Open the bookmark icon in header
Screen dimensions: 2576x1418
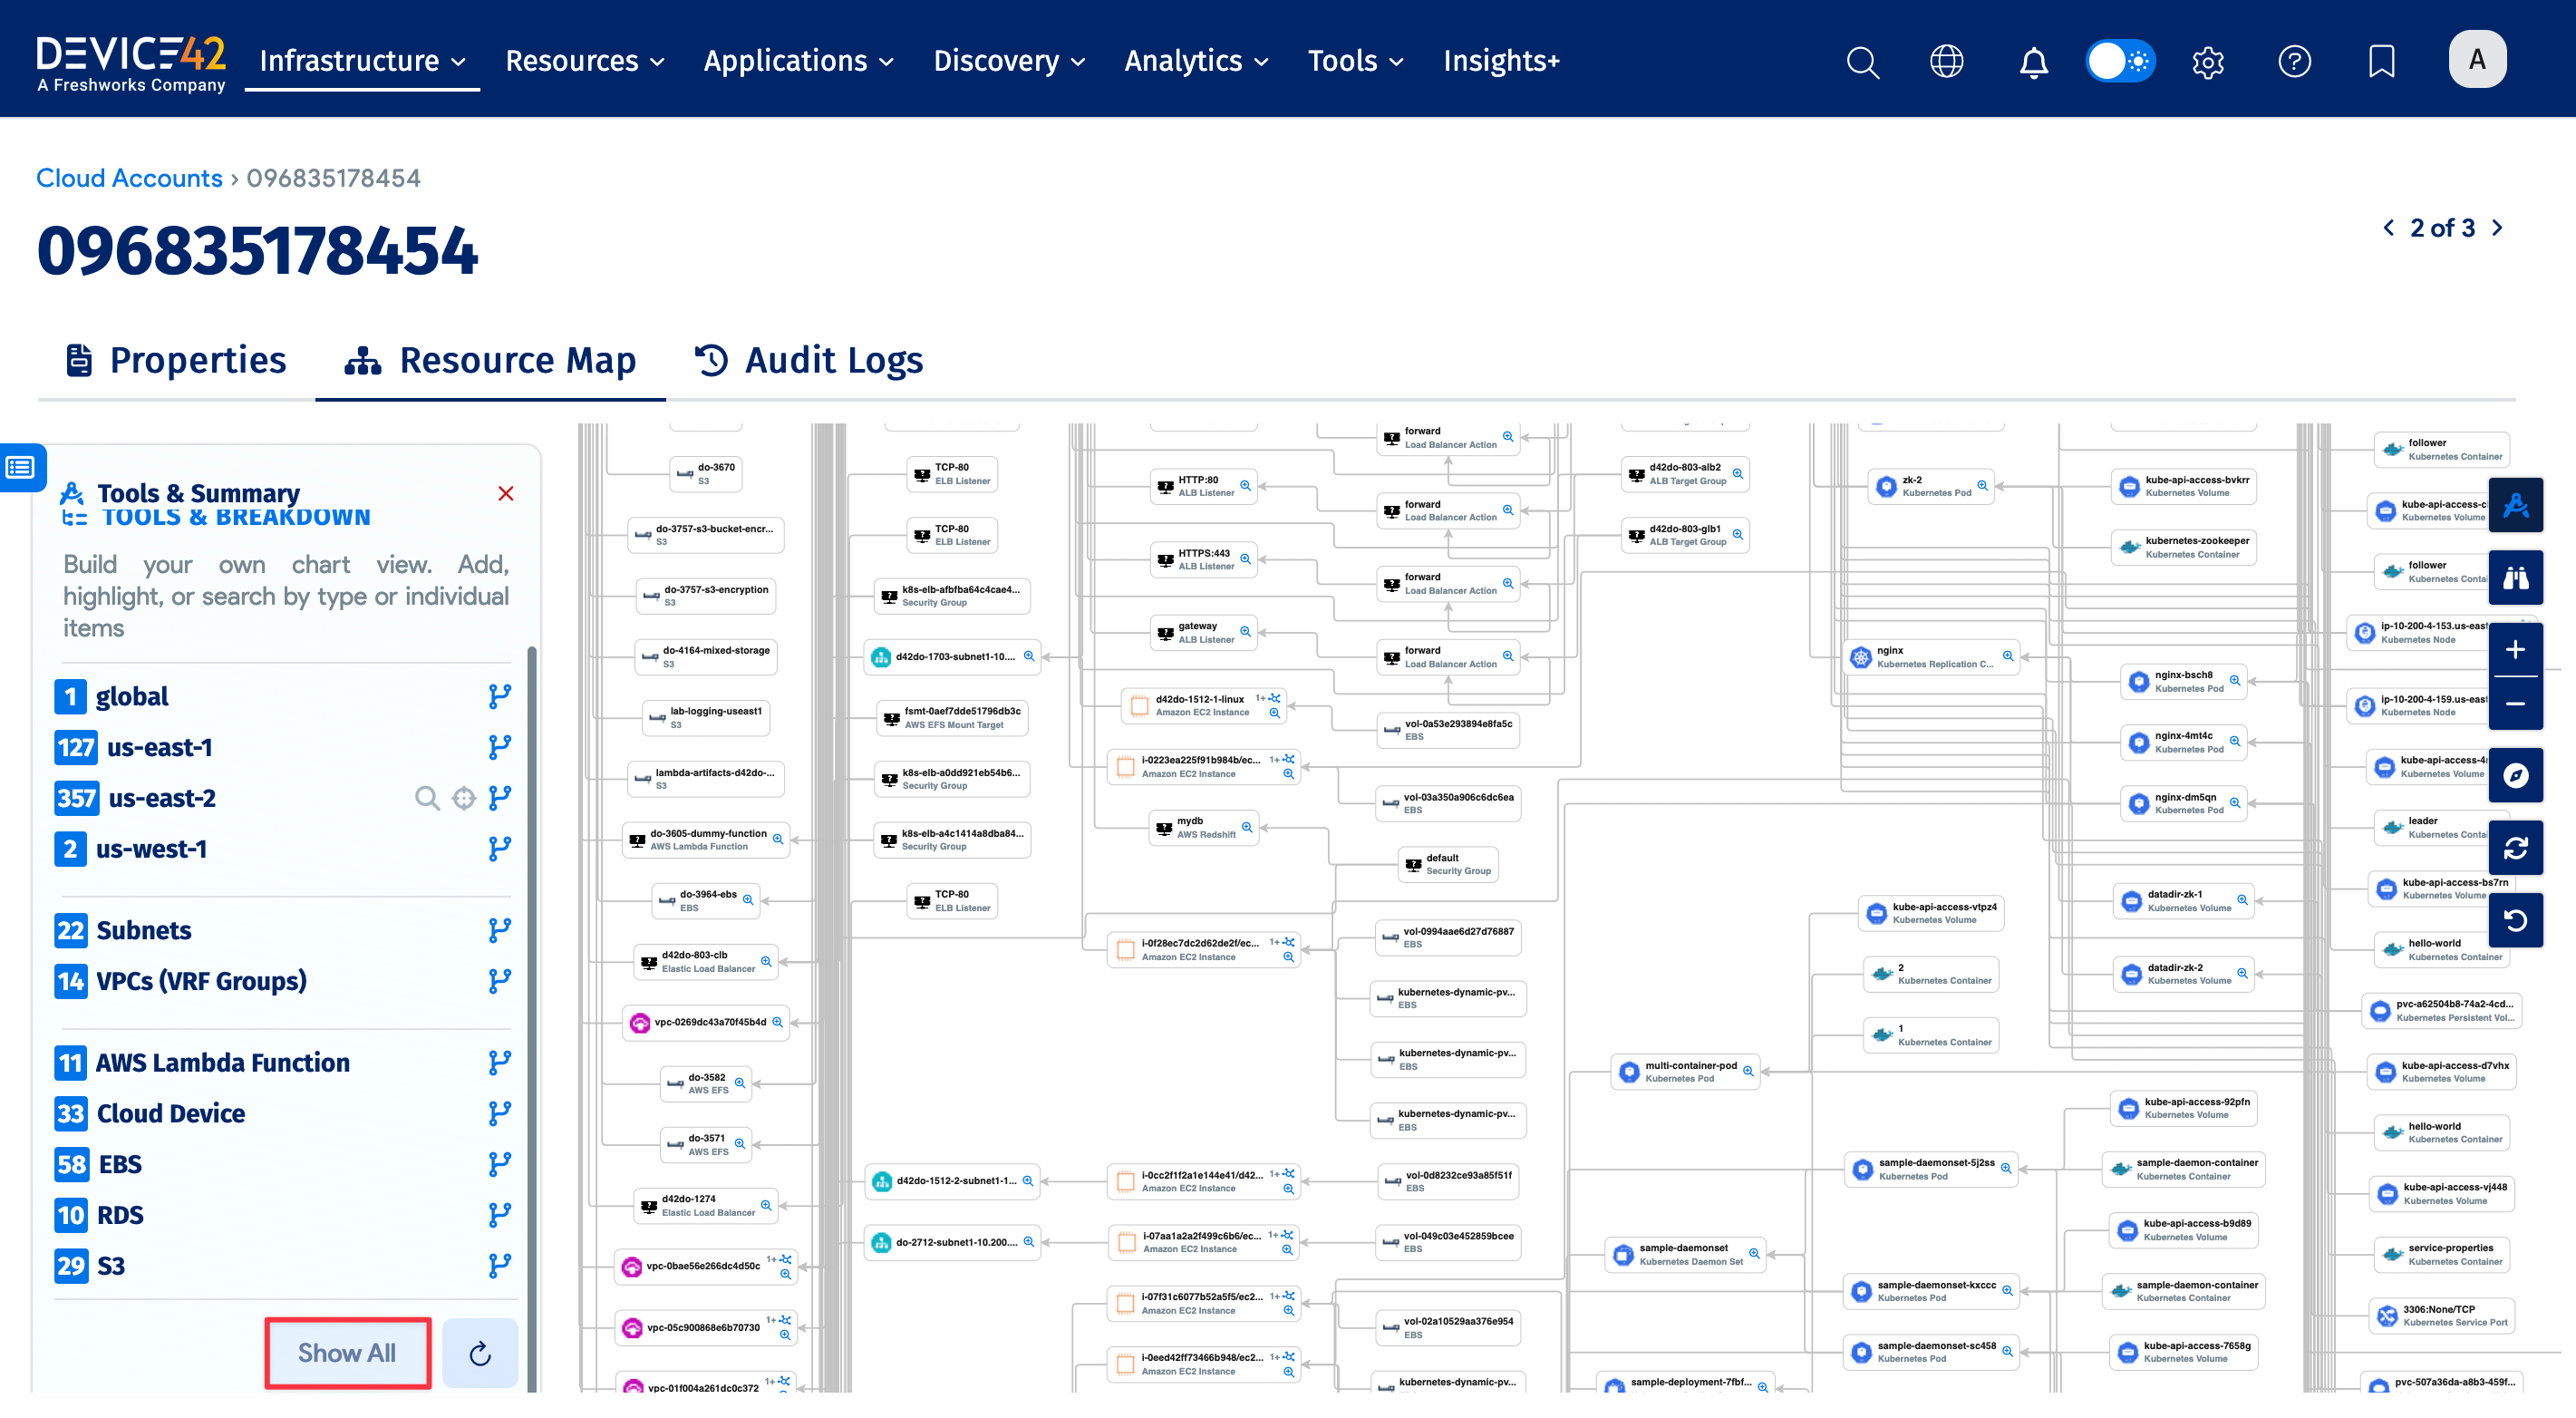coord(2381,62)
